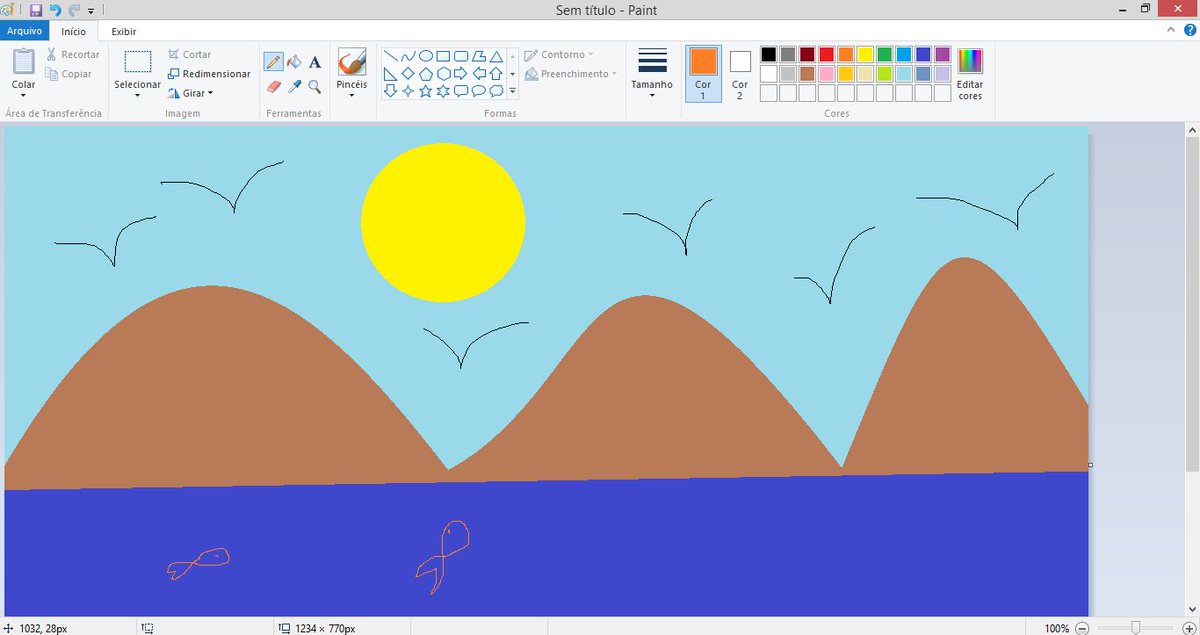Screen dimensions: 1200x635
Task: Select the Eraser tool
Action: click(273, 87)
